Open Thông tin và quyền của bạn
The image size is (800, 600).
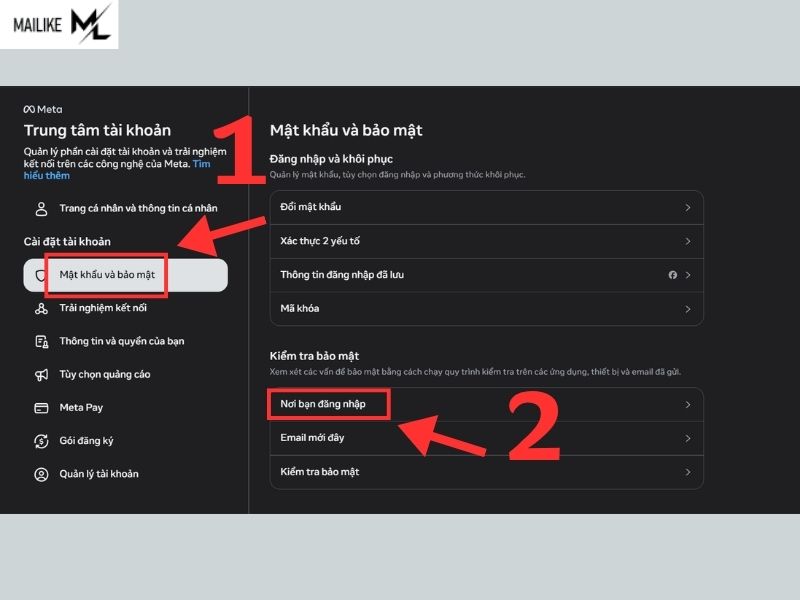[x=126, y=341]
